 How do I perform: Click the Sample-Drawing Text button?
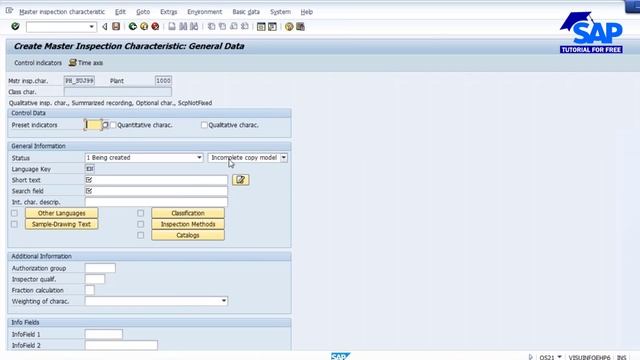(62, 224)
